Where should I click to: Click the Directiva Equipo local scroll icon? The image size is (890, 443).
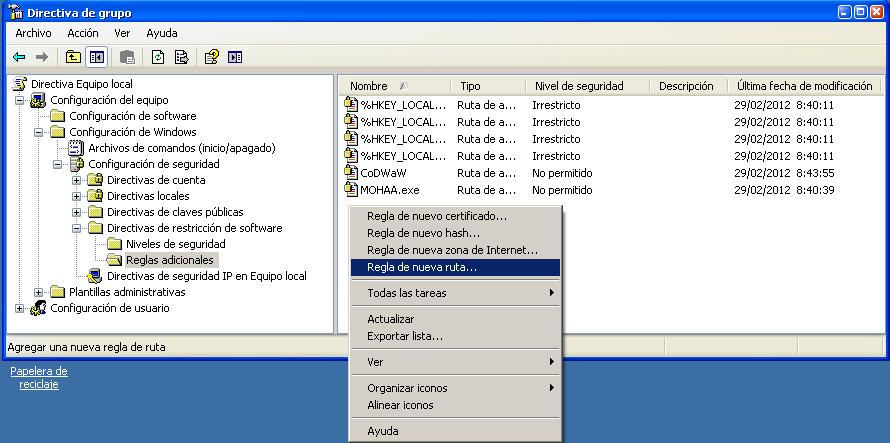pos(19,84)
